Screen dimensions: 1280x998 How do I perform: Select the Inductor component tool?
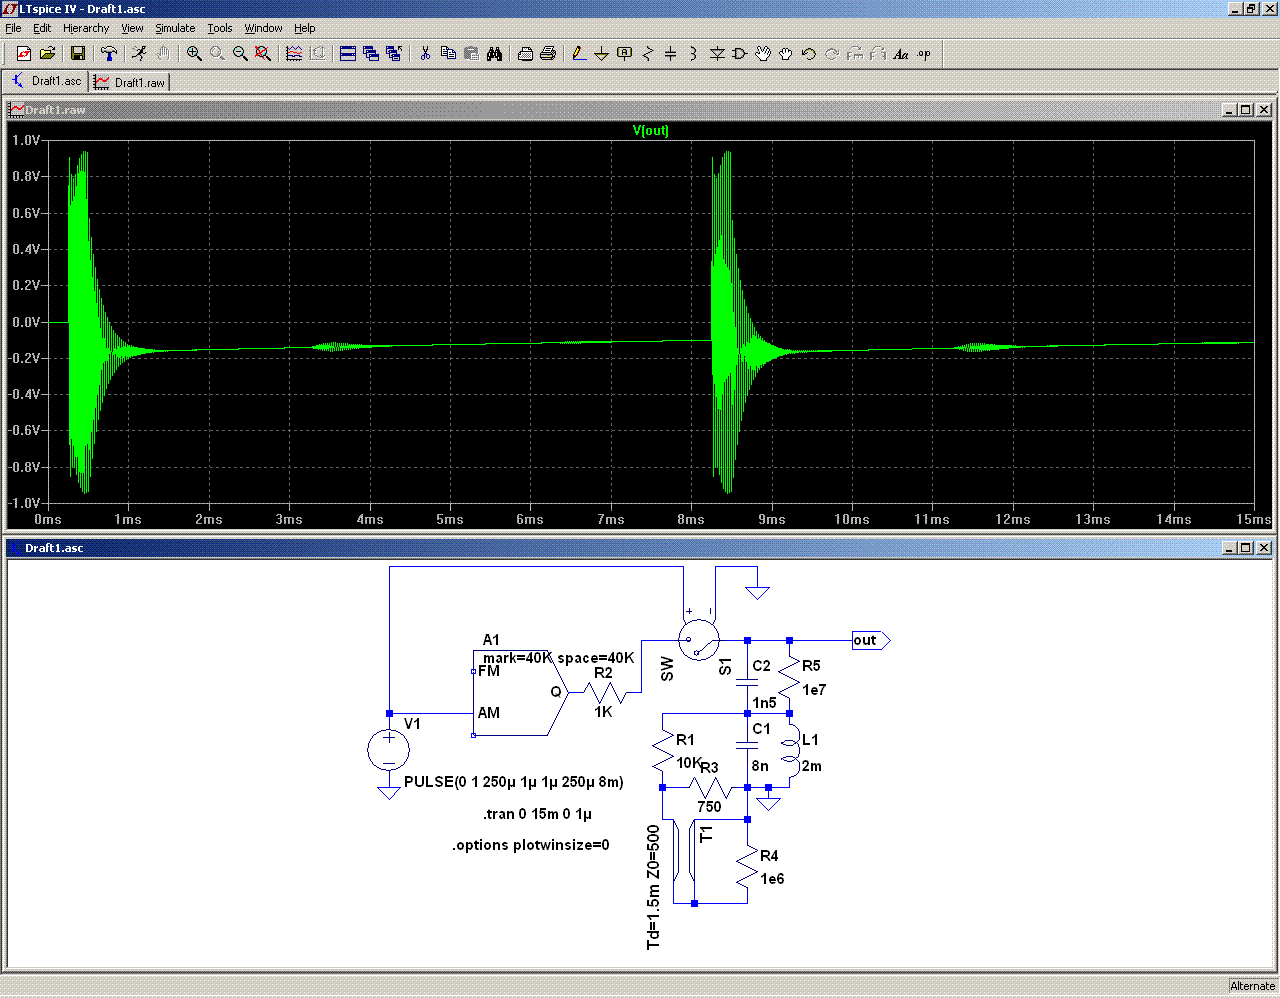click(x=693, y=54)
